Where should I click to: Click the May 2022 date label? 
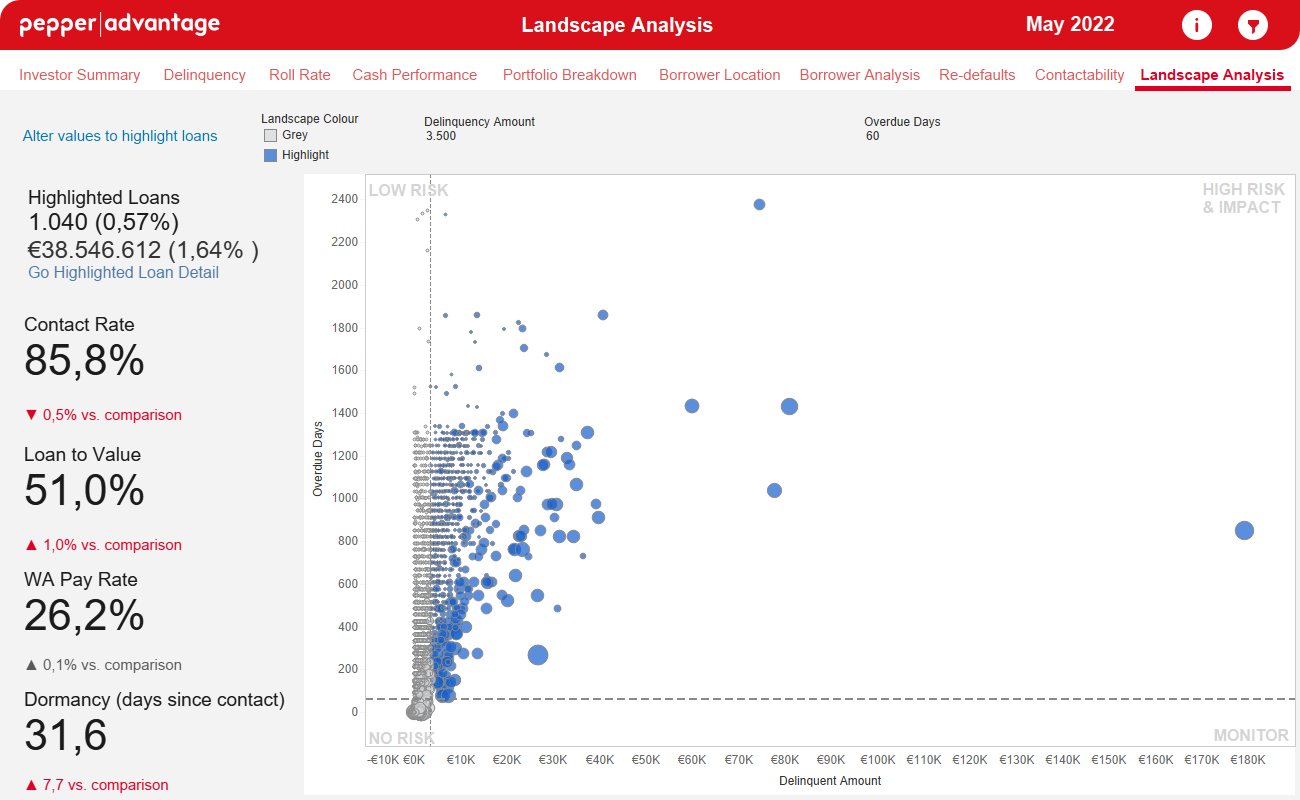tap(1070, 25)
